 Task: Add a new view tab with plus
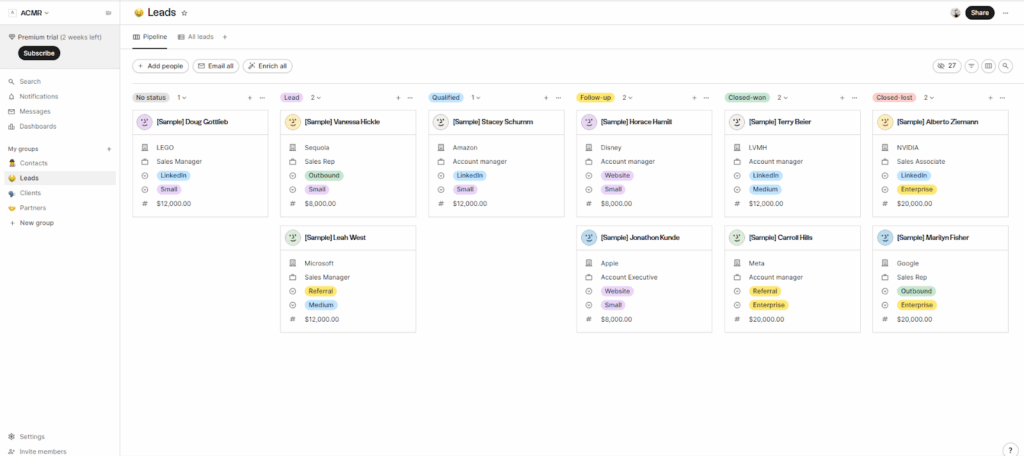[225, 37]
